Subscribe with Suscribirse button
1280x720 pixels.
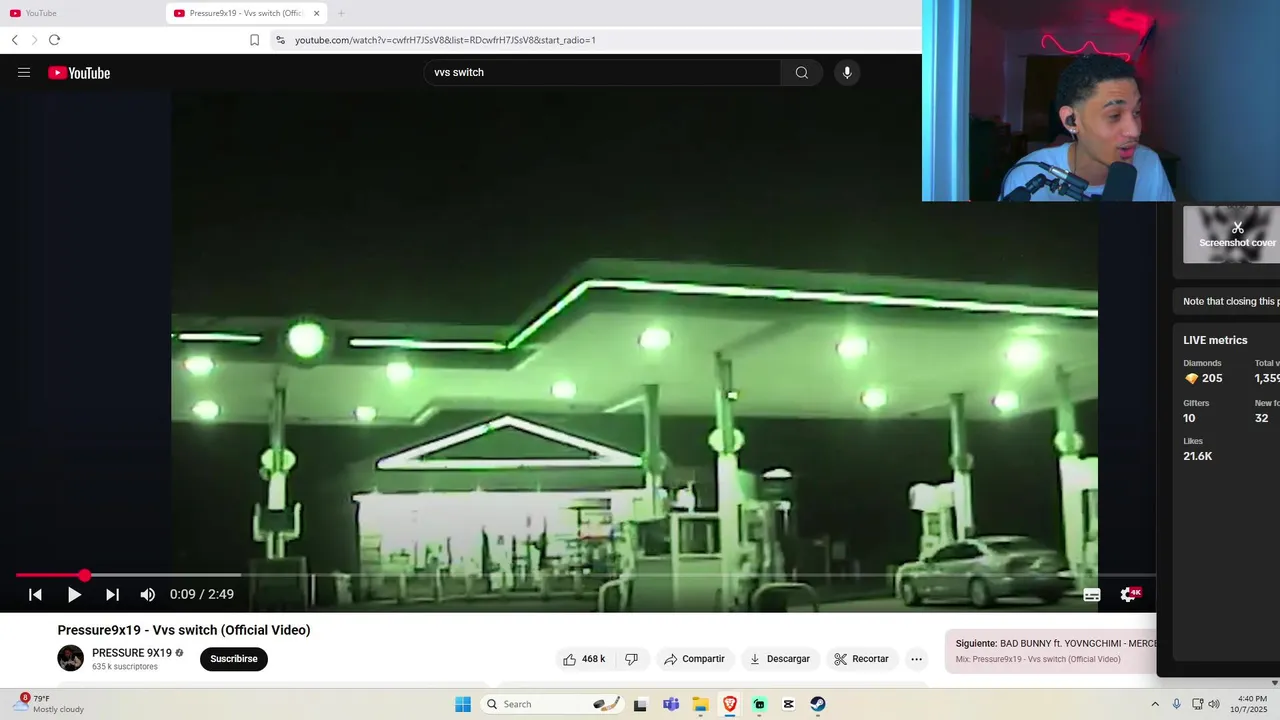click(x=234, y=659)
